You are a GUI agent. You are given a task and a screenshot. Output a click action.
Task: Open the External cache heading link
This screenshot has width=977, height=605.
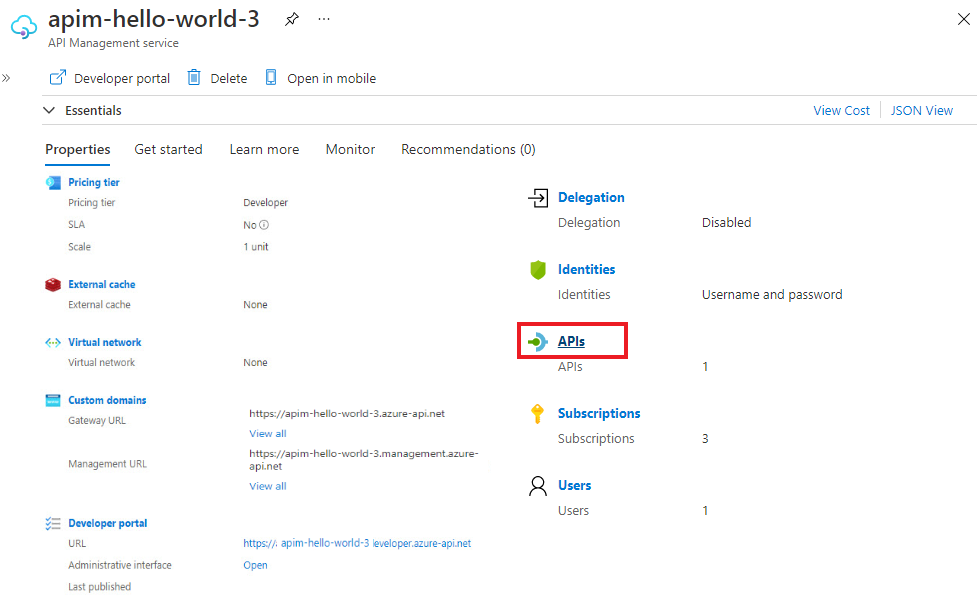tap(102, 285)
